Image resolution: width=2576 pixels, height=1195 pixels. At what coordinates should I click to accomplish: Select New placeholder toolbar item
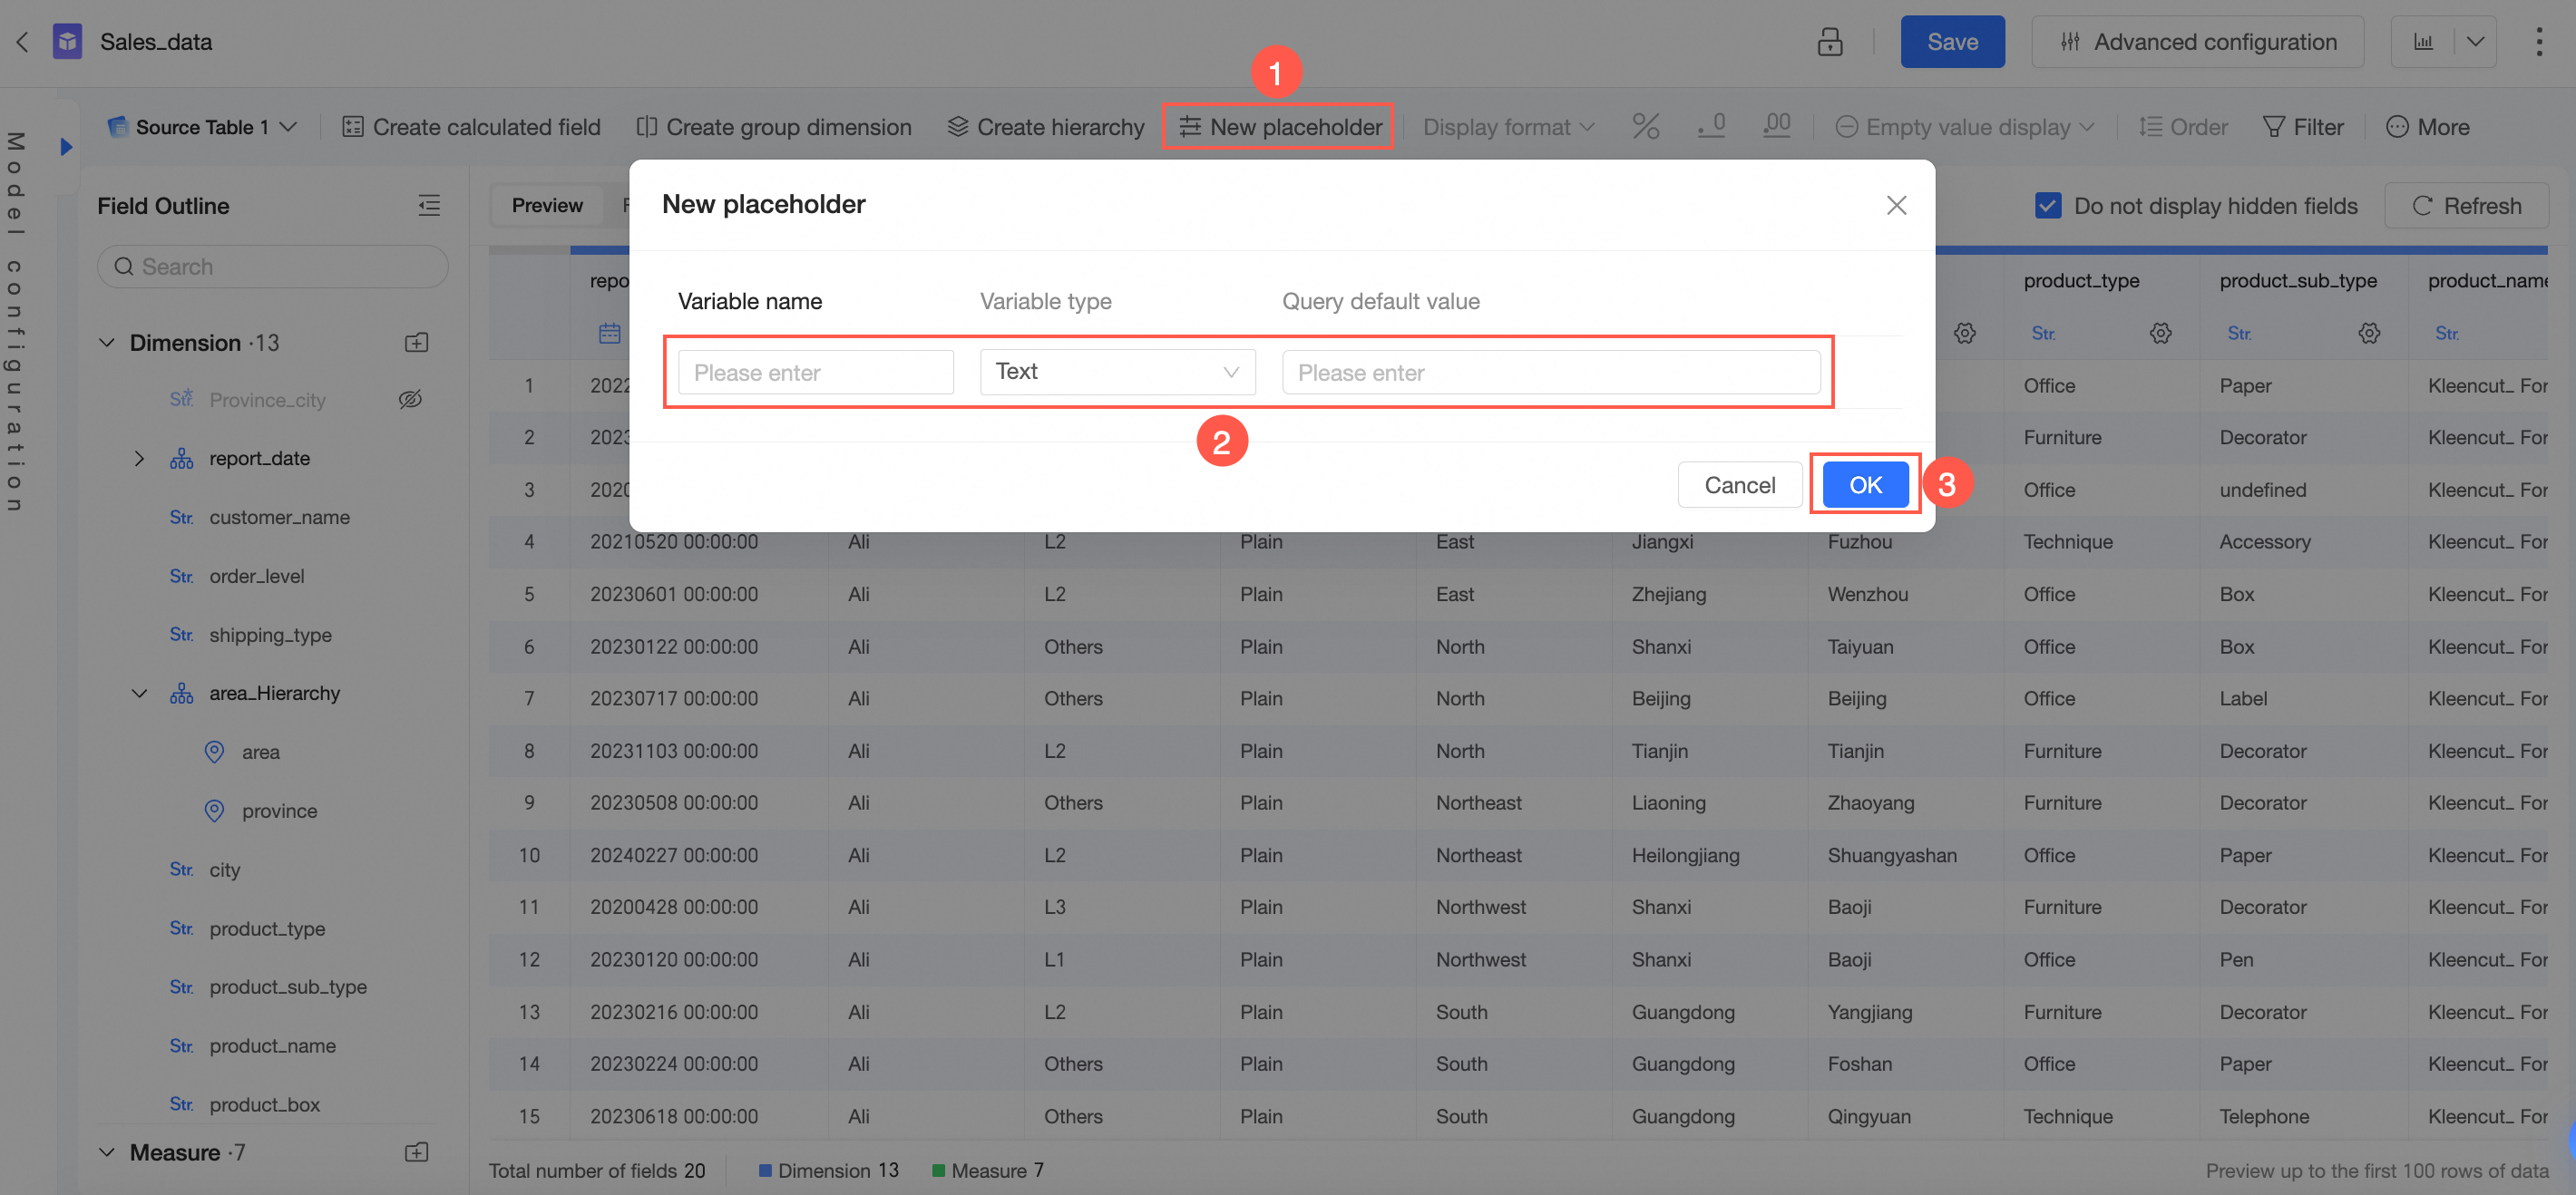pos(1279,127)
